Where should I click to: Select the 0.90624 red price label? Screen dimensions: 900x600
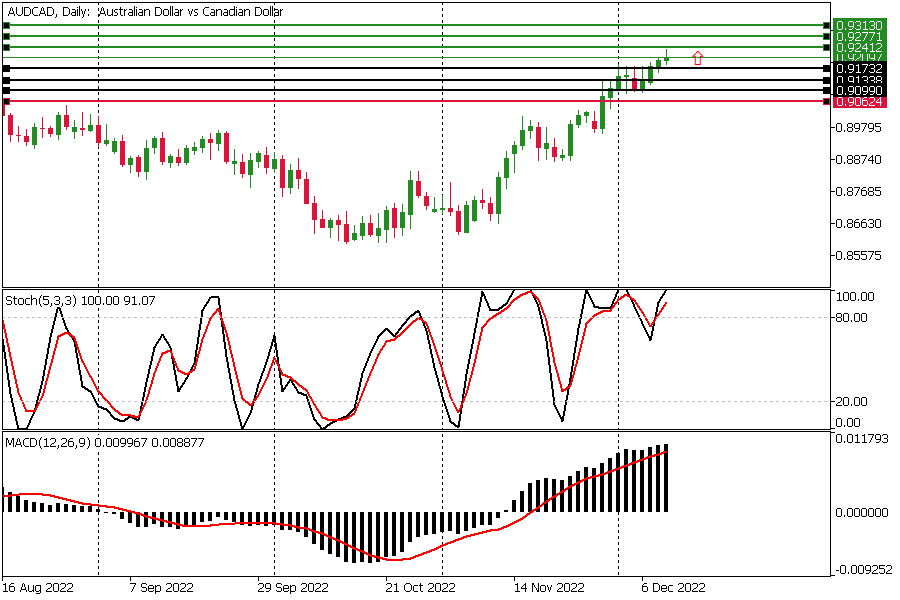859,102
